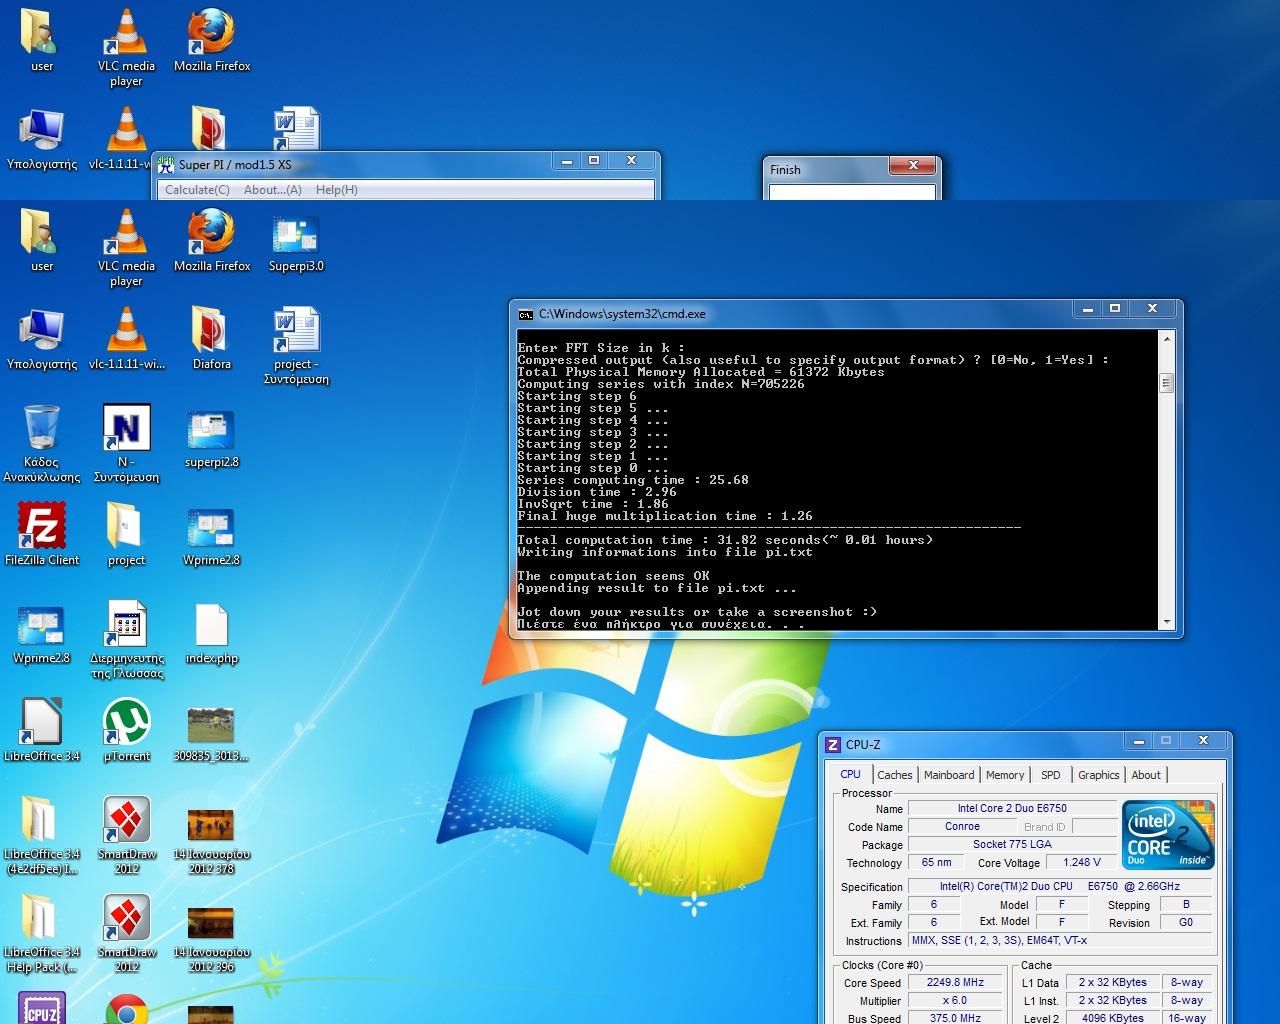This screenshot has height=1024, width=1280.
Task: Open the Help(H) menu in Super PI
Action: point(337,190)
